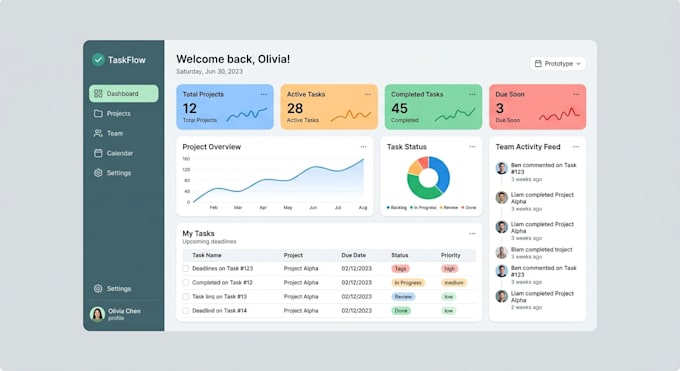Open the My Tasks panel options menu

pos(472,234)
